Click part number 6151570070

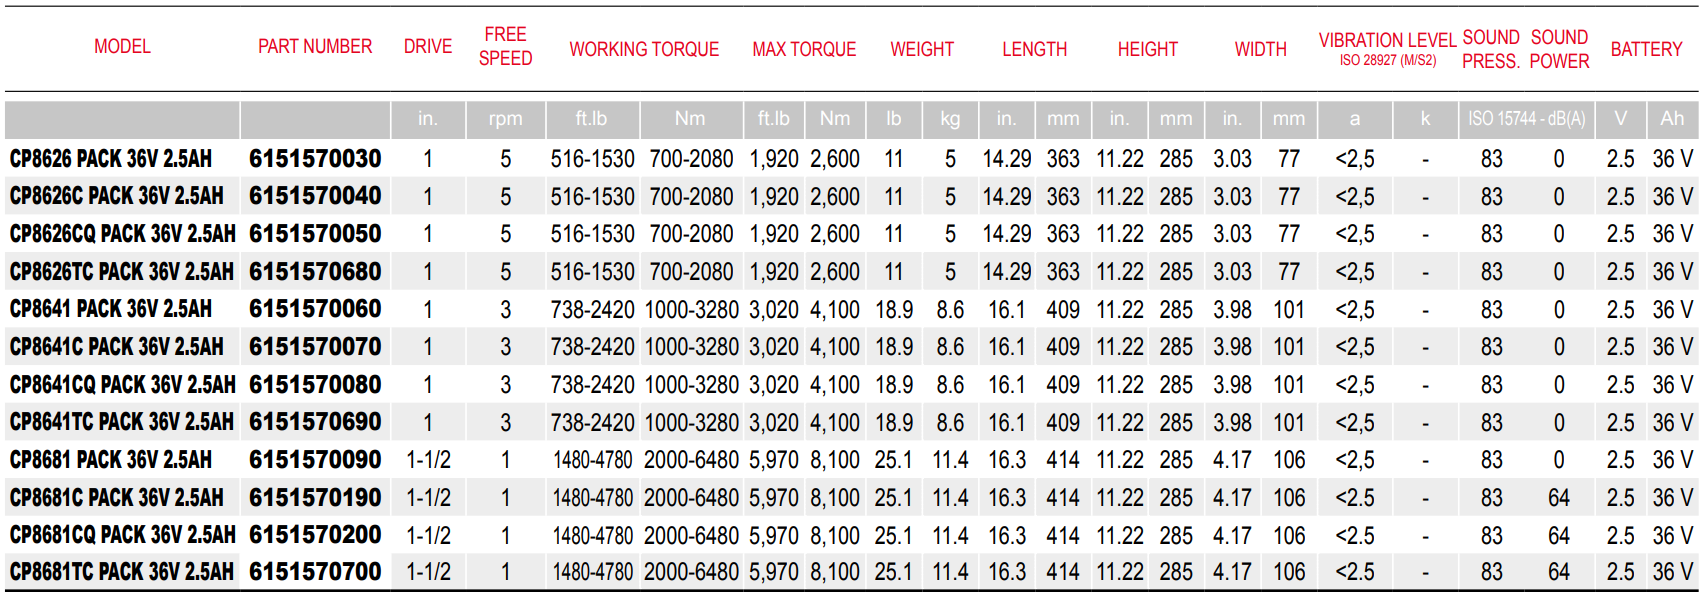tap(315, 347)
